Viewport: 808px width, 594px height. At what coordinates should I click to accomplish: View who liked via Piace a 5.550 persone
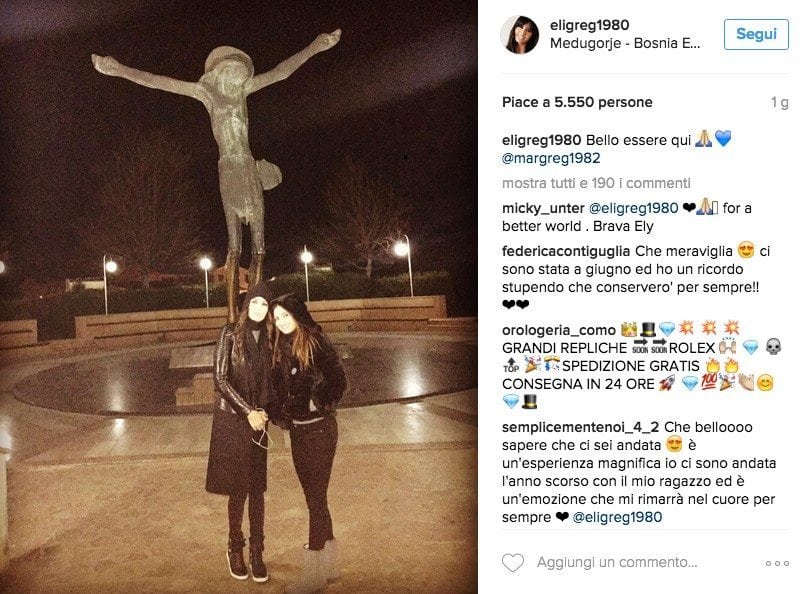click(x=577, y=102)
